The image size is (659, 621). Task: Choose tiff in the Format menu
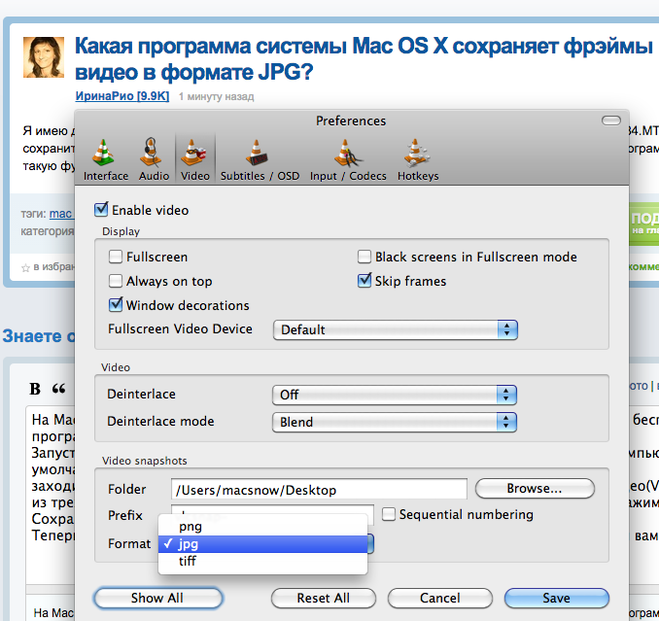click(263, 561)
